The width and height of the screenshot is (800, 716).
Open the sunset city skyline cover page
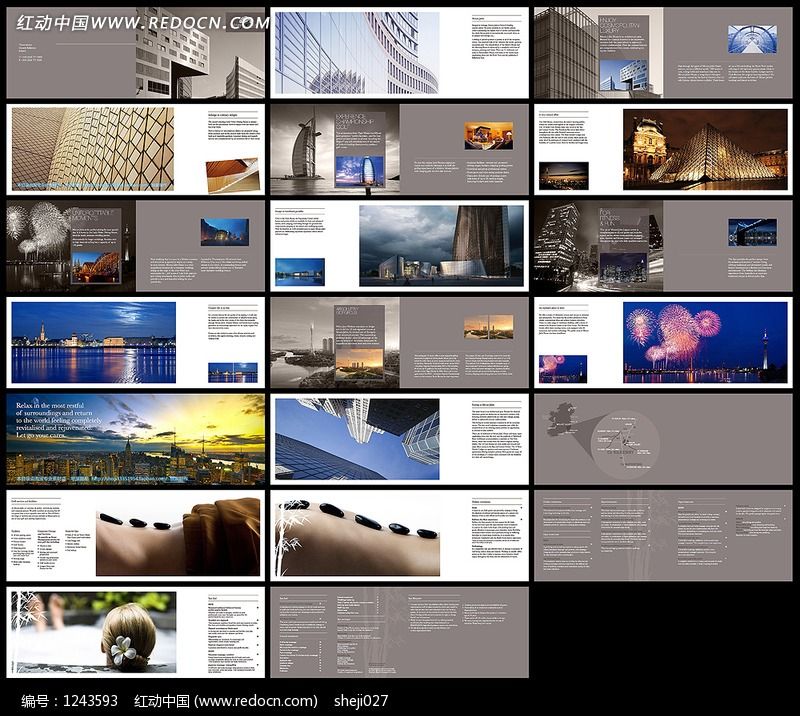(136, 439)
